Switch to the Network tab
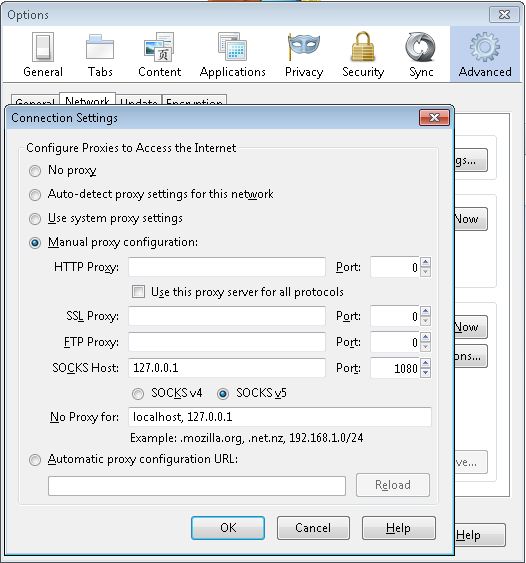526x563 pixels. click(87, 99)
